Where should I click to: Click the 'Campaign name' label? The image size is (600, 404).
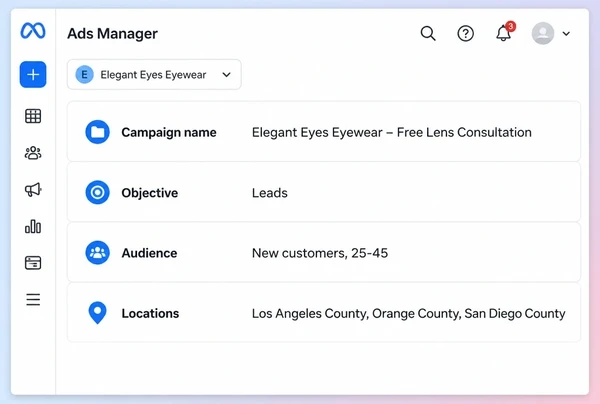click(169, 132)
